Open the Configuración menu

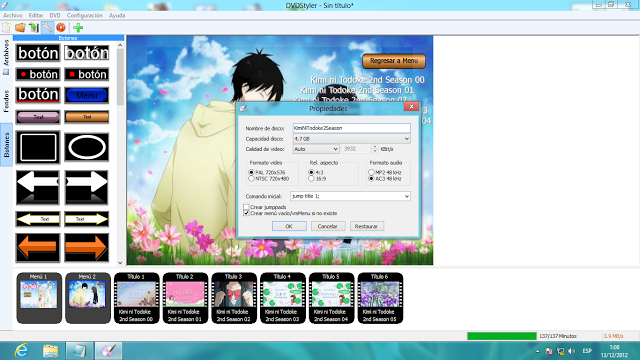point(84,16)
